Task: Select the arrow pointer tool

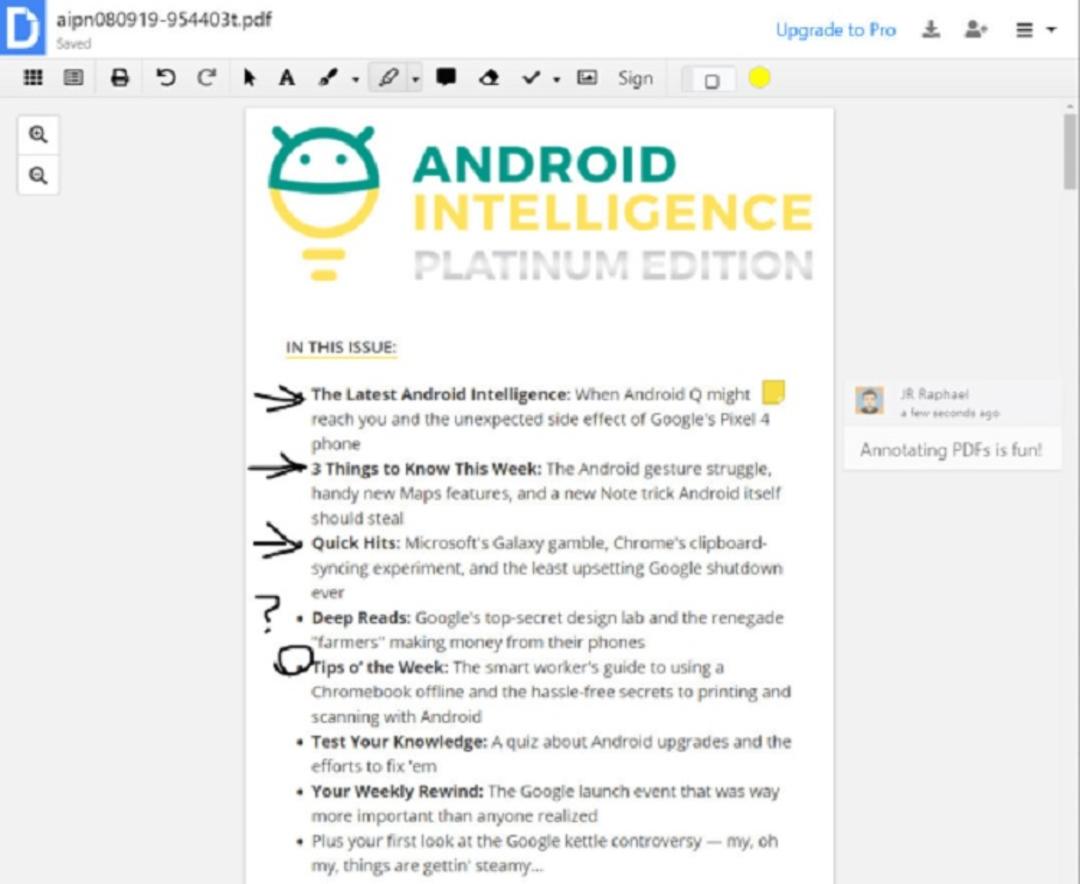Action: pos(249,77)
